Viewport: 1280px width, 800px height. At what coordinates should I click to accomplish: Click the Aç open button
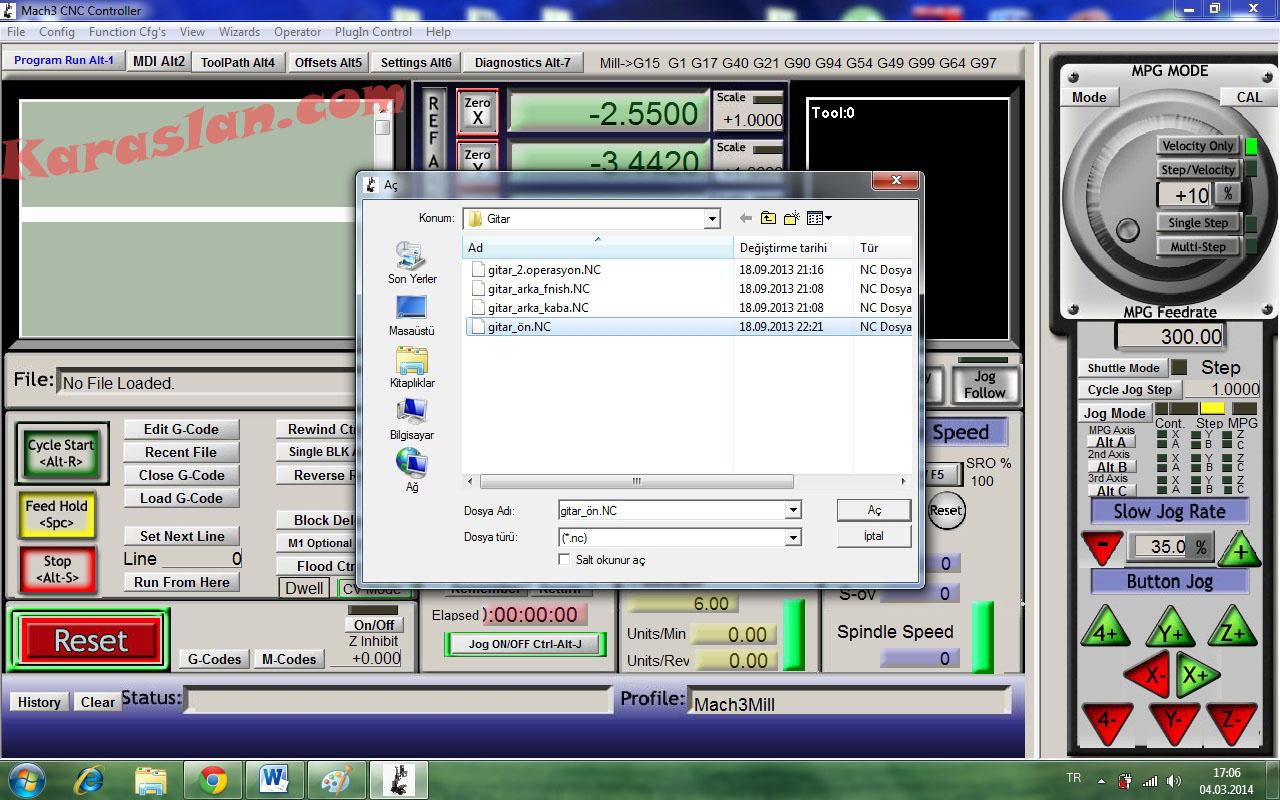point(874,510)
